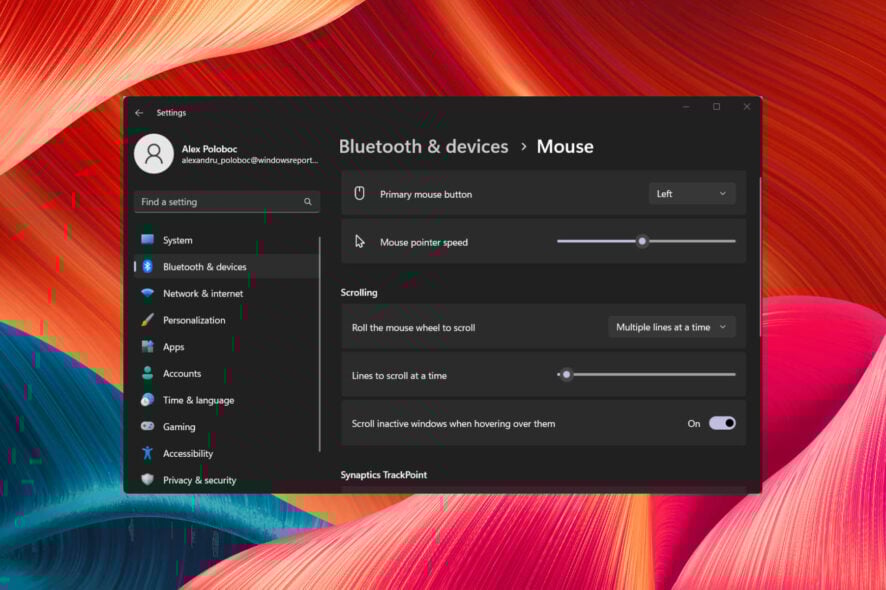
Task: Click Lines to scroll at a time label
Action: (399, 376)
